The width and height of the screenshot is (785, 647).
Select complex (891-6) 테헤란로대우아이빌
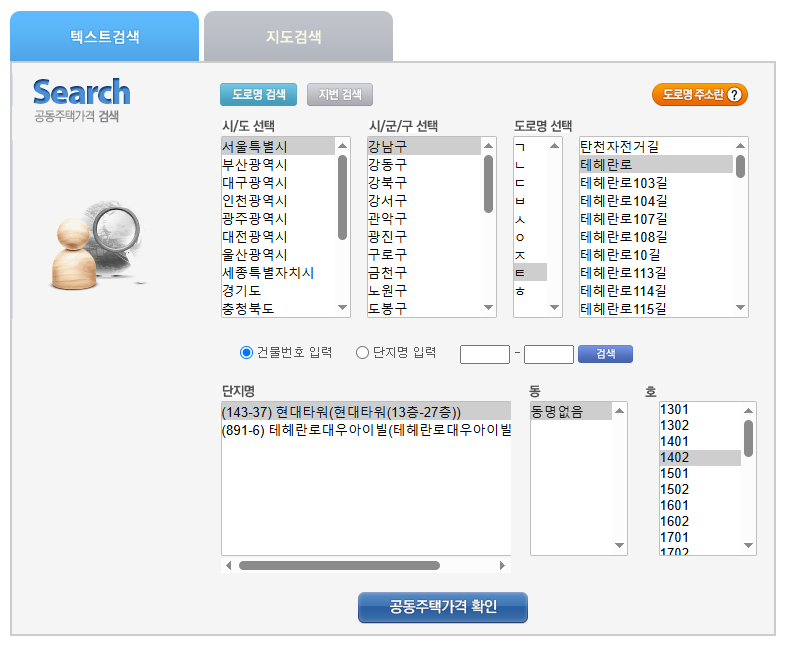(x=366, y=430)
